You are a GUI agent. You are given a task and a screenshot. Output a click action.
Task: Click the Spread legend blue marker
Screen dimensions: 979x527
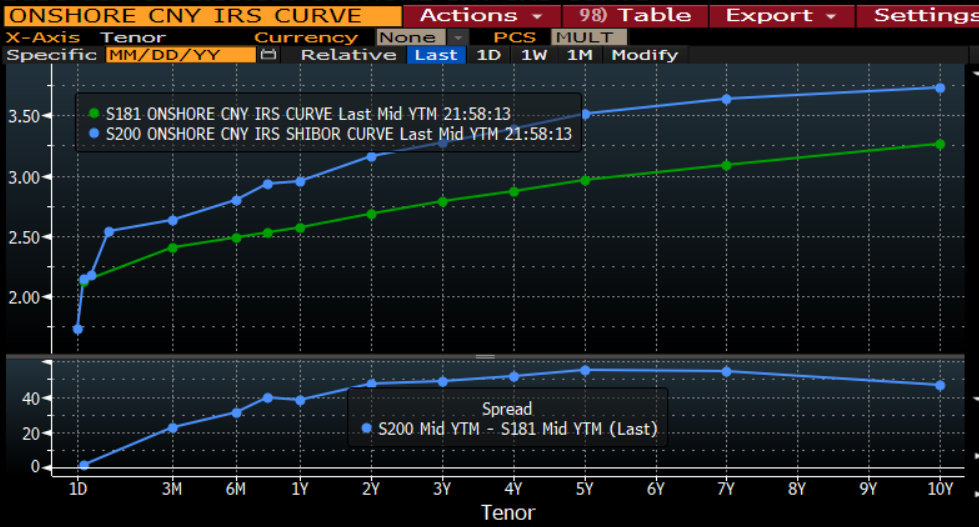(367, 428)
